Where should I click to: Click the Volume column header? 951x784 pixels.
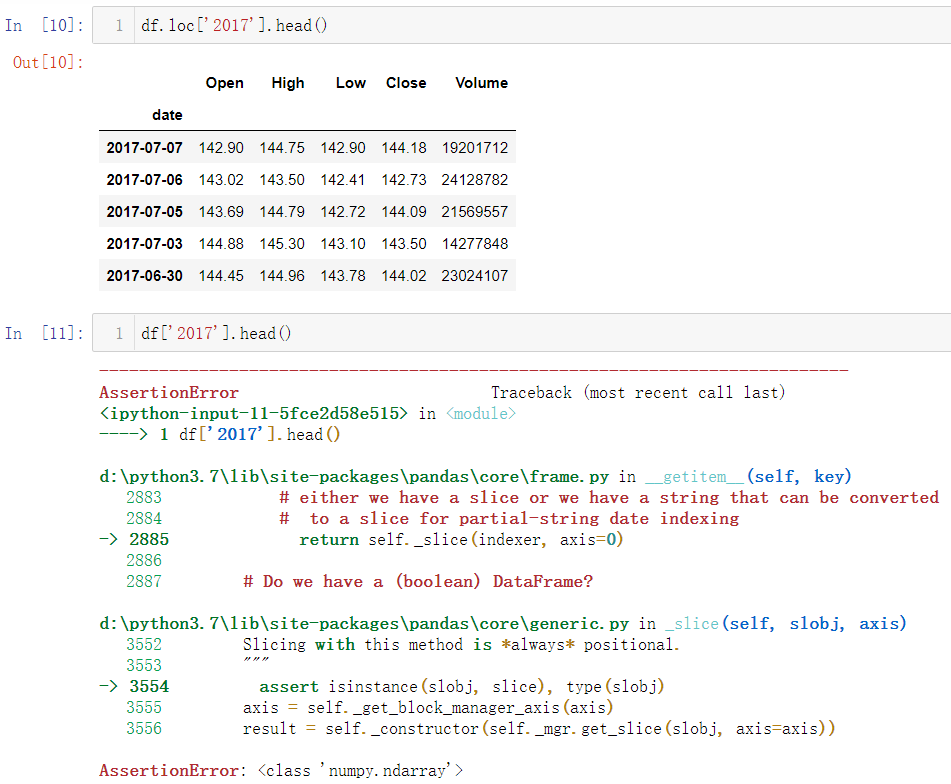click(x=482, y=83)
